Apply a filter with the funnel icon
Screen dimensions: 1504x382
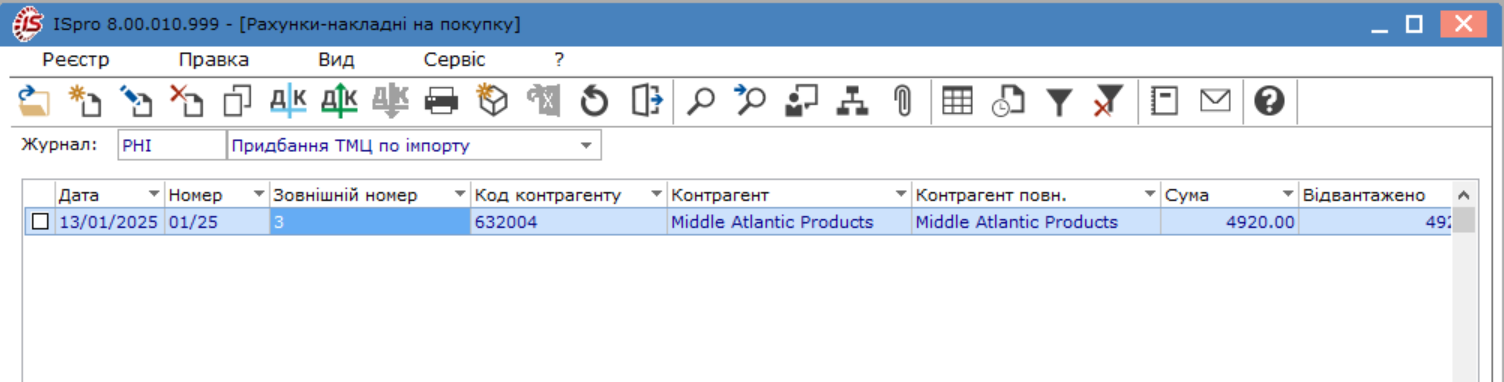click(x=1059, y=101)
